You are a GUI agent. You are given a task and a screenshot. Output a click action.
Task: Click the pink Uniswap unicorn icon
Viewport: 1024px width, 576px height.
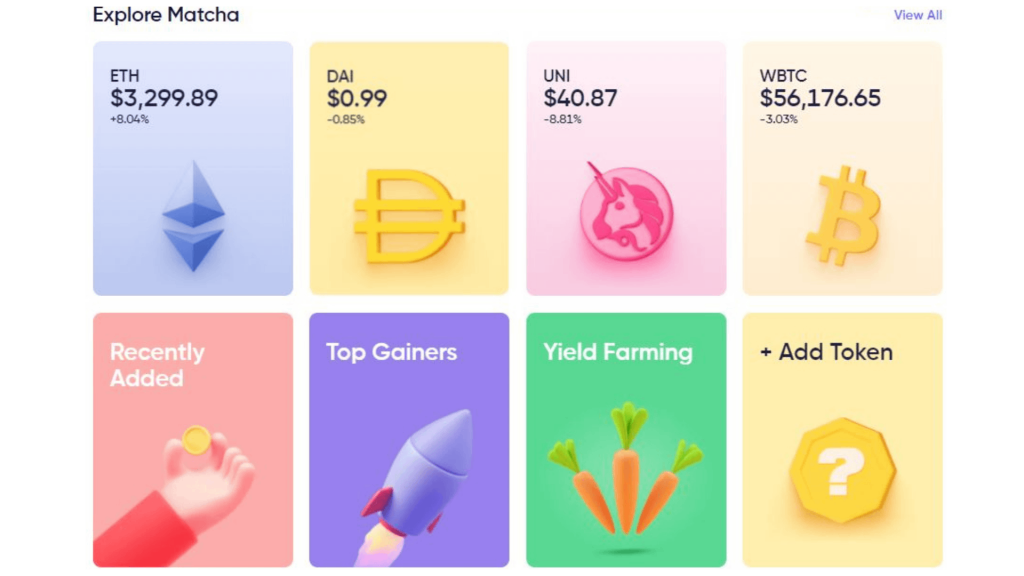[x=626, y=214]
